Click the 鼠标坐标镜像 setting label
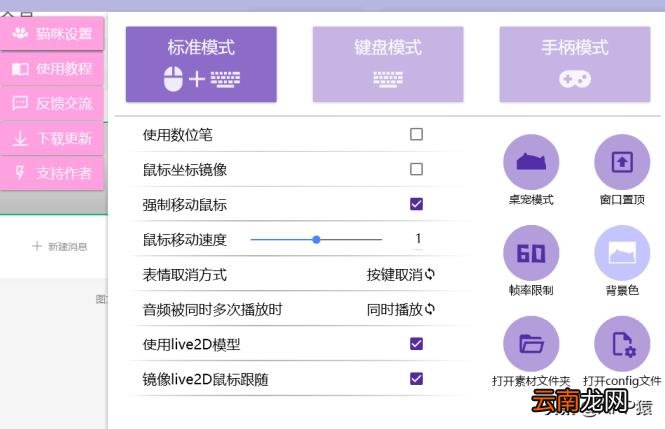Viewport: 665px width, 429px height. click(184, 170)
